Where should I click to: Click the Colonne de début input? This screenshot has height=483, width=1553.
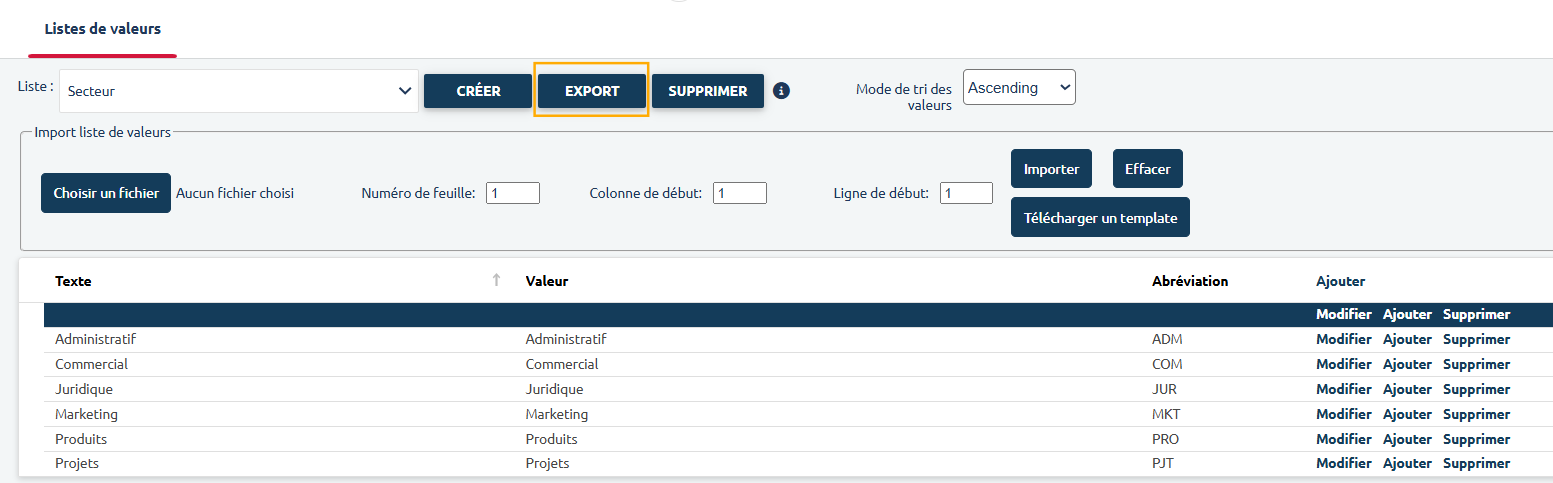[739, 193]
